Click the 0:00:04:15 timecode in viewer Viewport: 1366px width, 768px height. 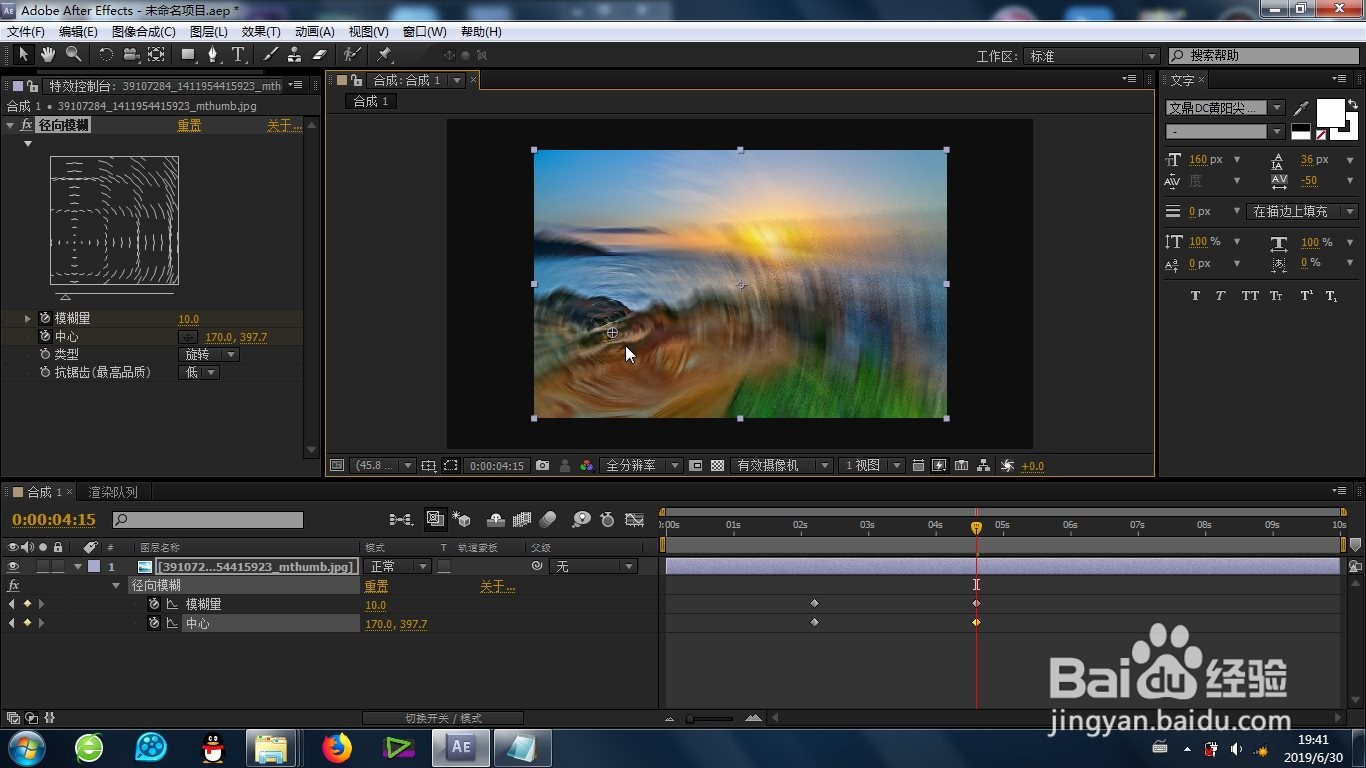497,466
